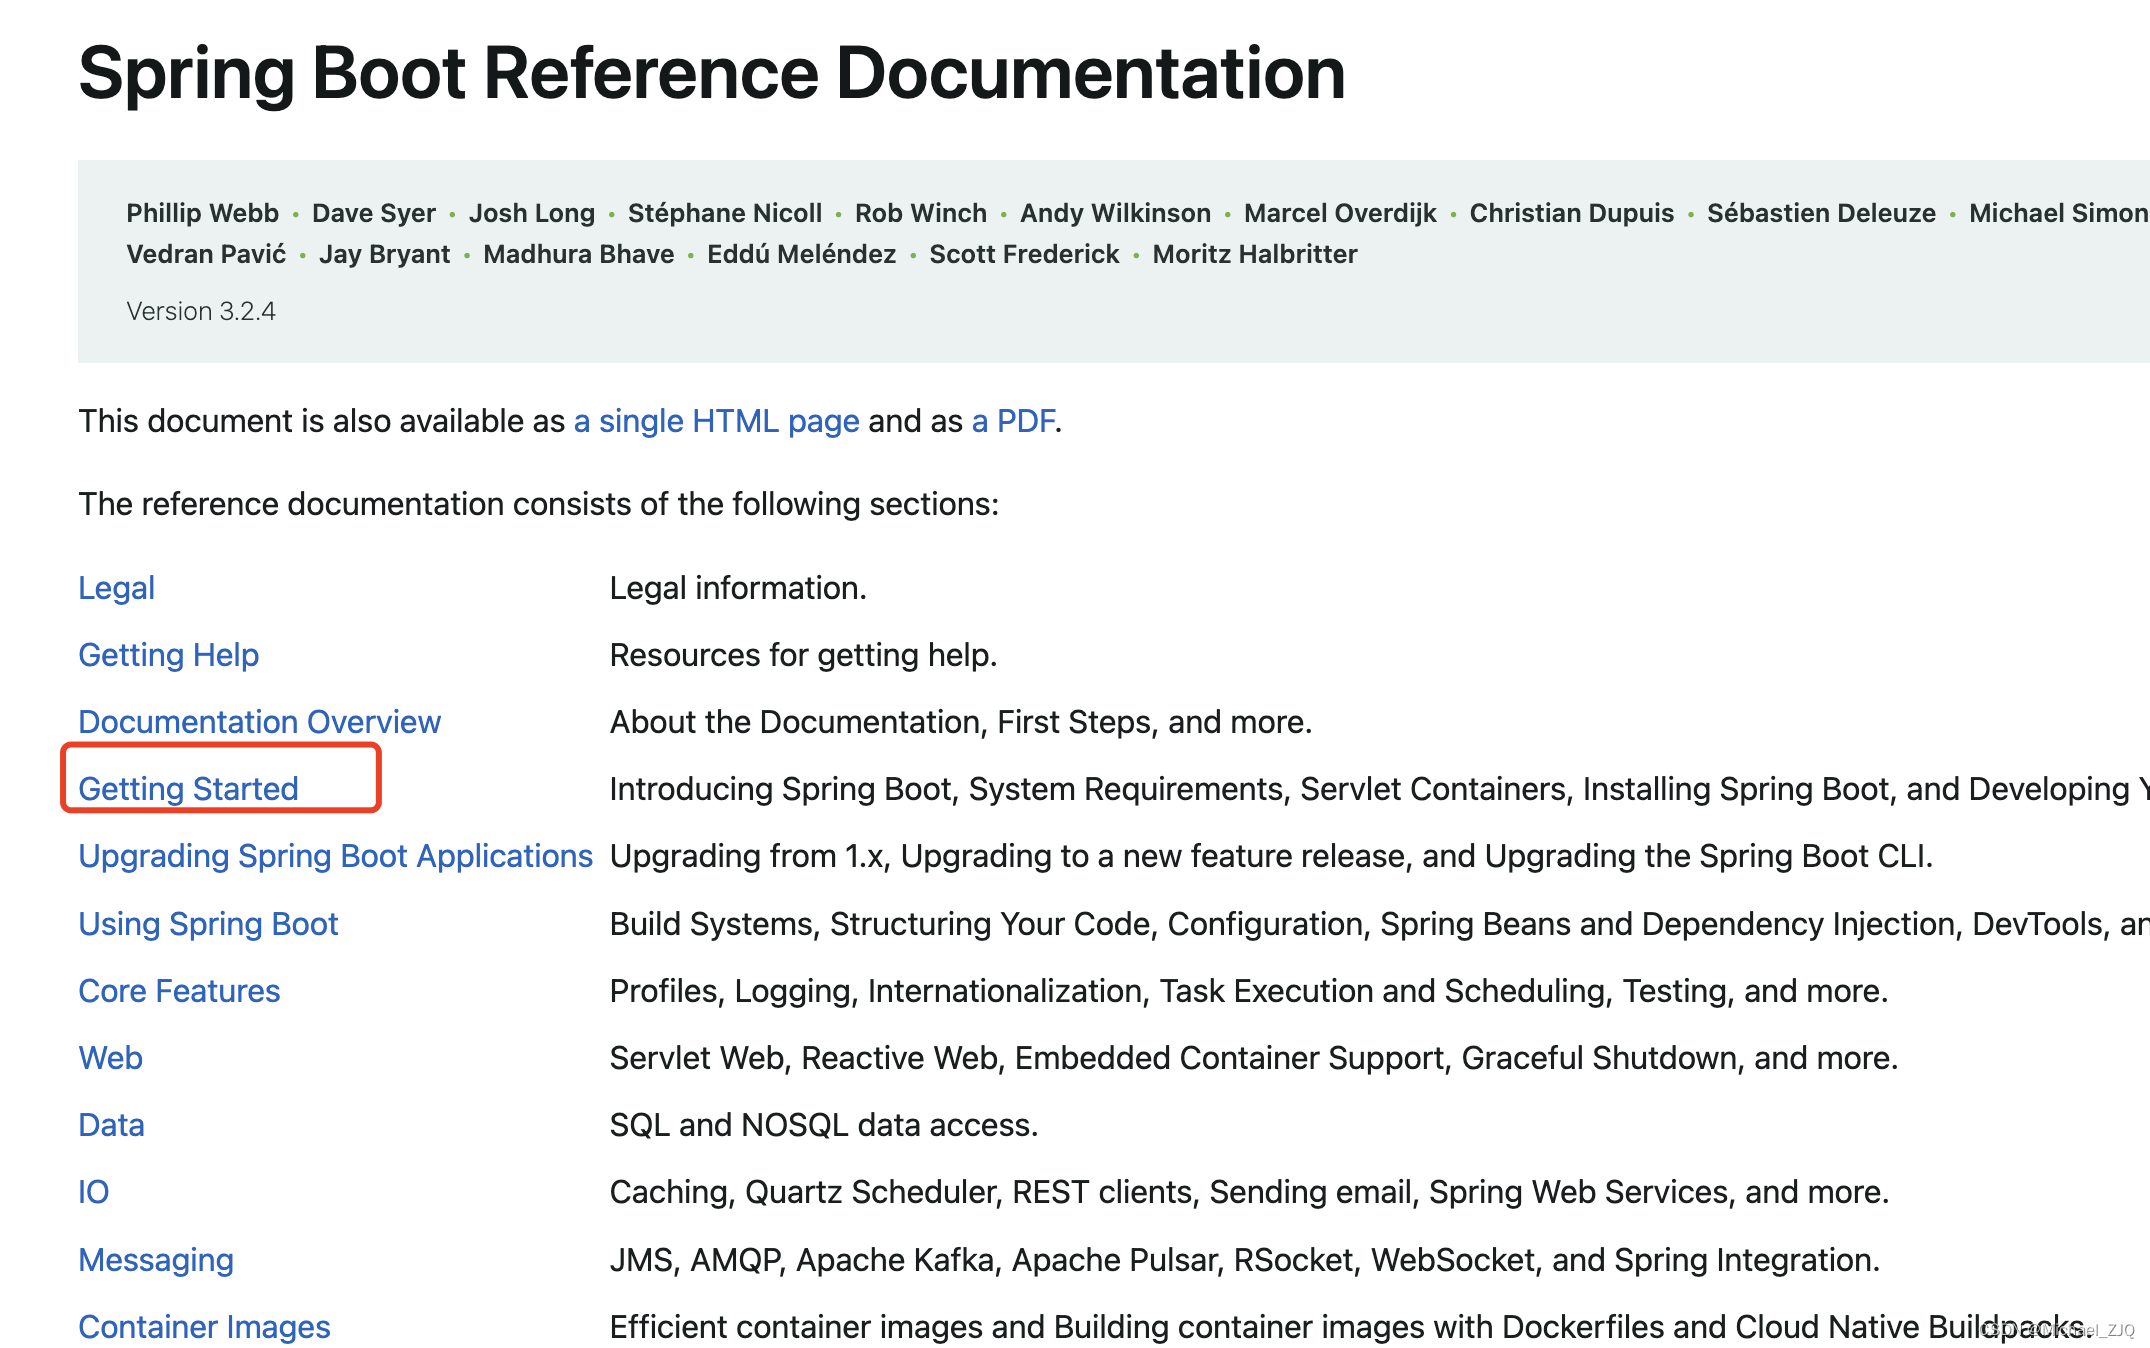The image size is (2150, 1348).
Task: Click 'Profiles, Logging, Internationalization' description
Action: [x=1249, y=991]
